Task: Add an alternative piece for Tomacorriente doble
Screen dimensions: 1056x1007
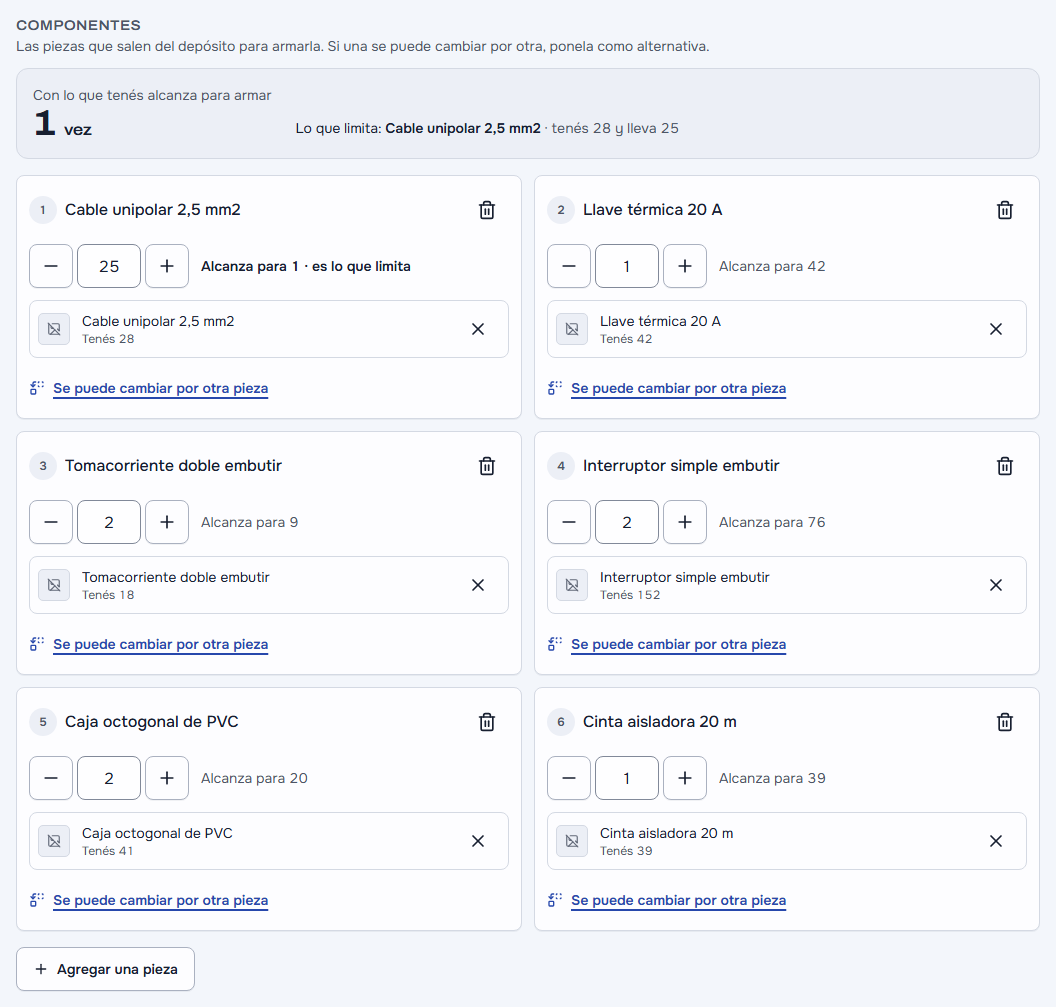Action: (160, 645)
